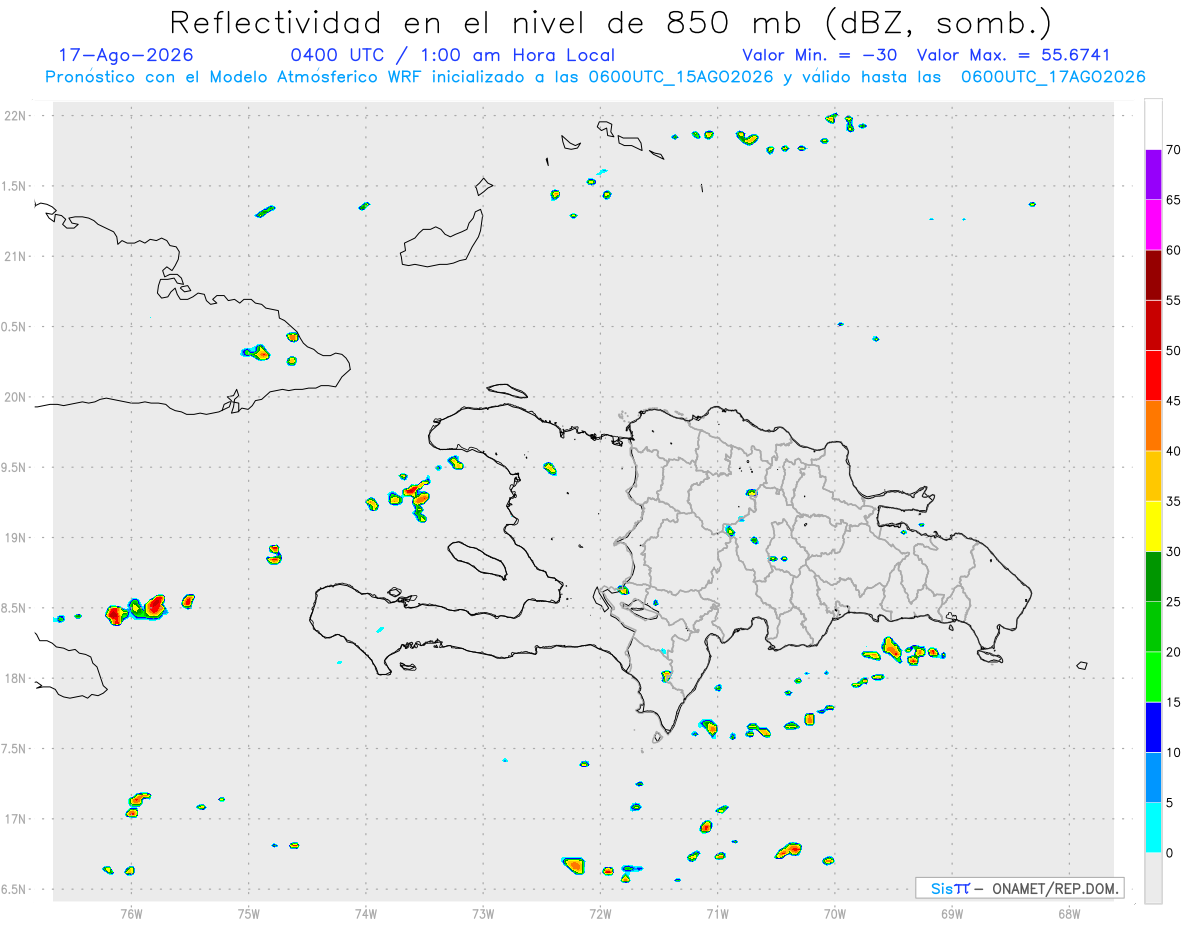Click the 'SisTT - ONAMET/REP.DOM.' credit box
Screen dimensions: 1200x927
pos(1019,888)
